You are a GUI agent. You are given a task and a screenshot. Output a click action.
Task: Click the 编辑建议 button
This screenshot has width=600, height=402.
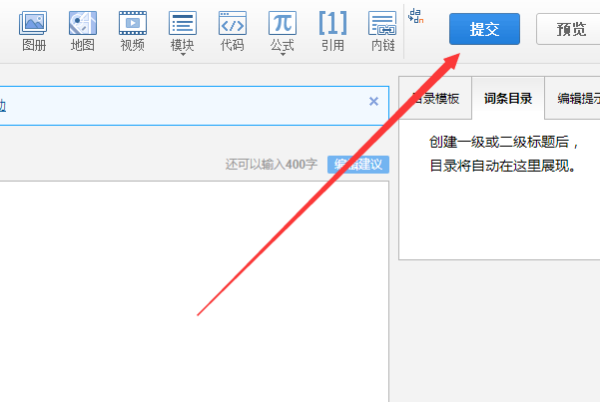(358, 164)
